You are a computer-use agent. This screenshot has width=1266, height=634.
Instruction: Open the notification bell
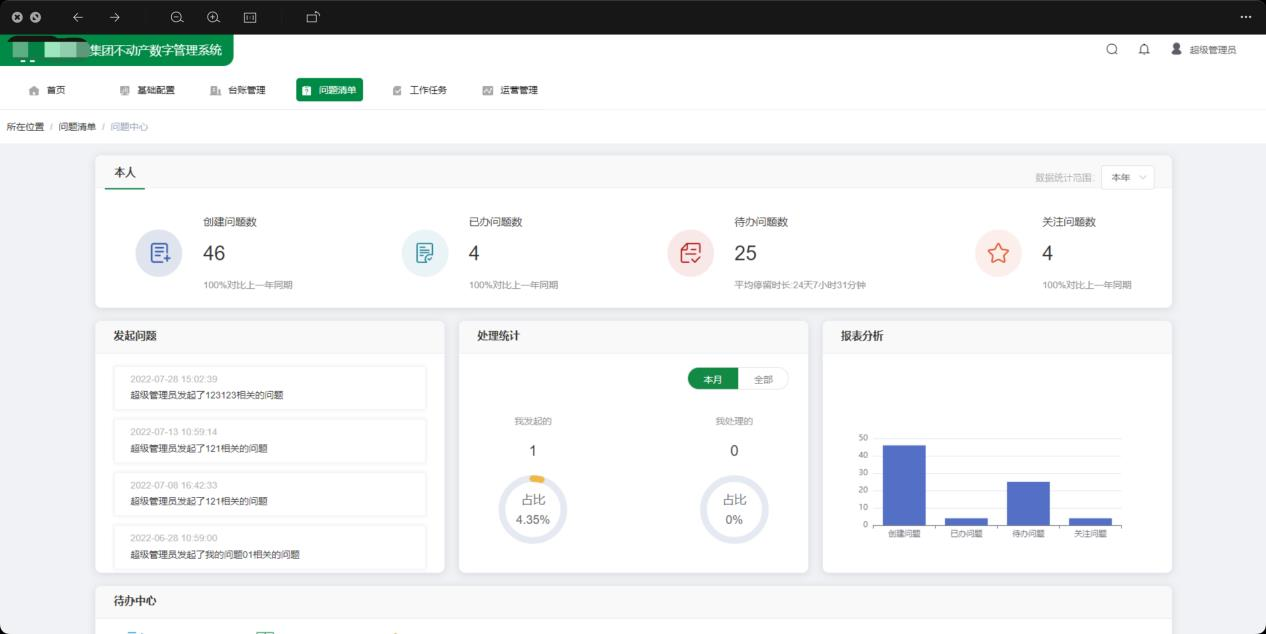(1144, 50)
